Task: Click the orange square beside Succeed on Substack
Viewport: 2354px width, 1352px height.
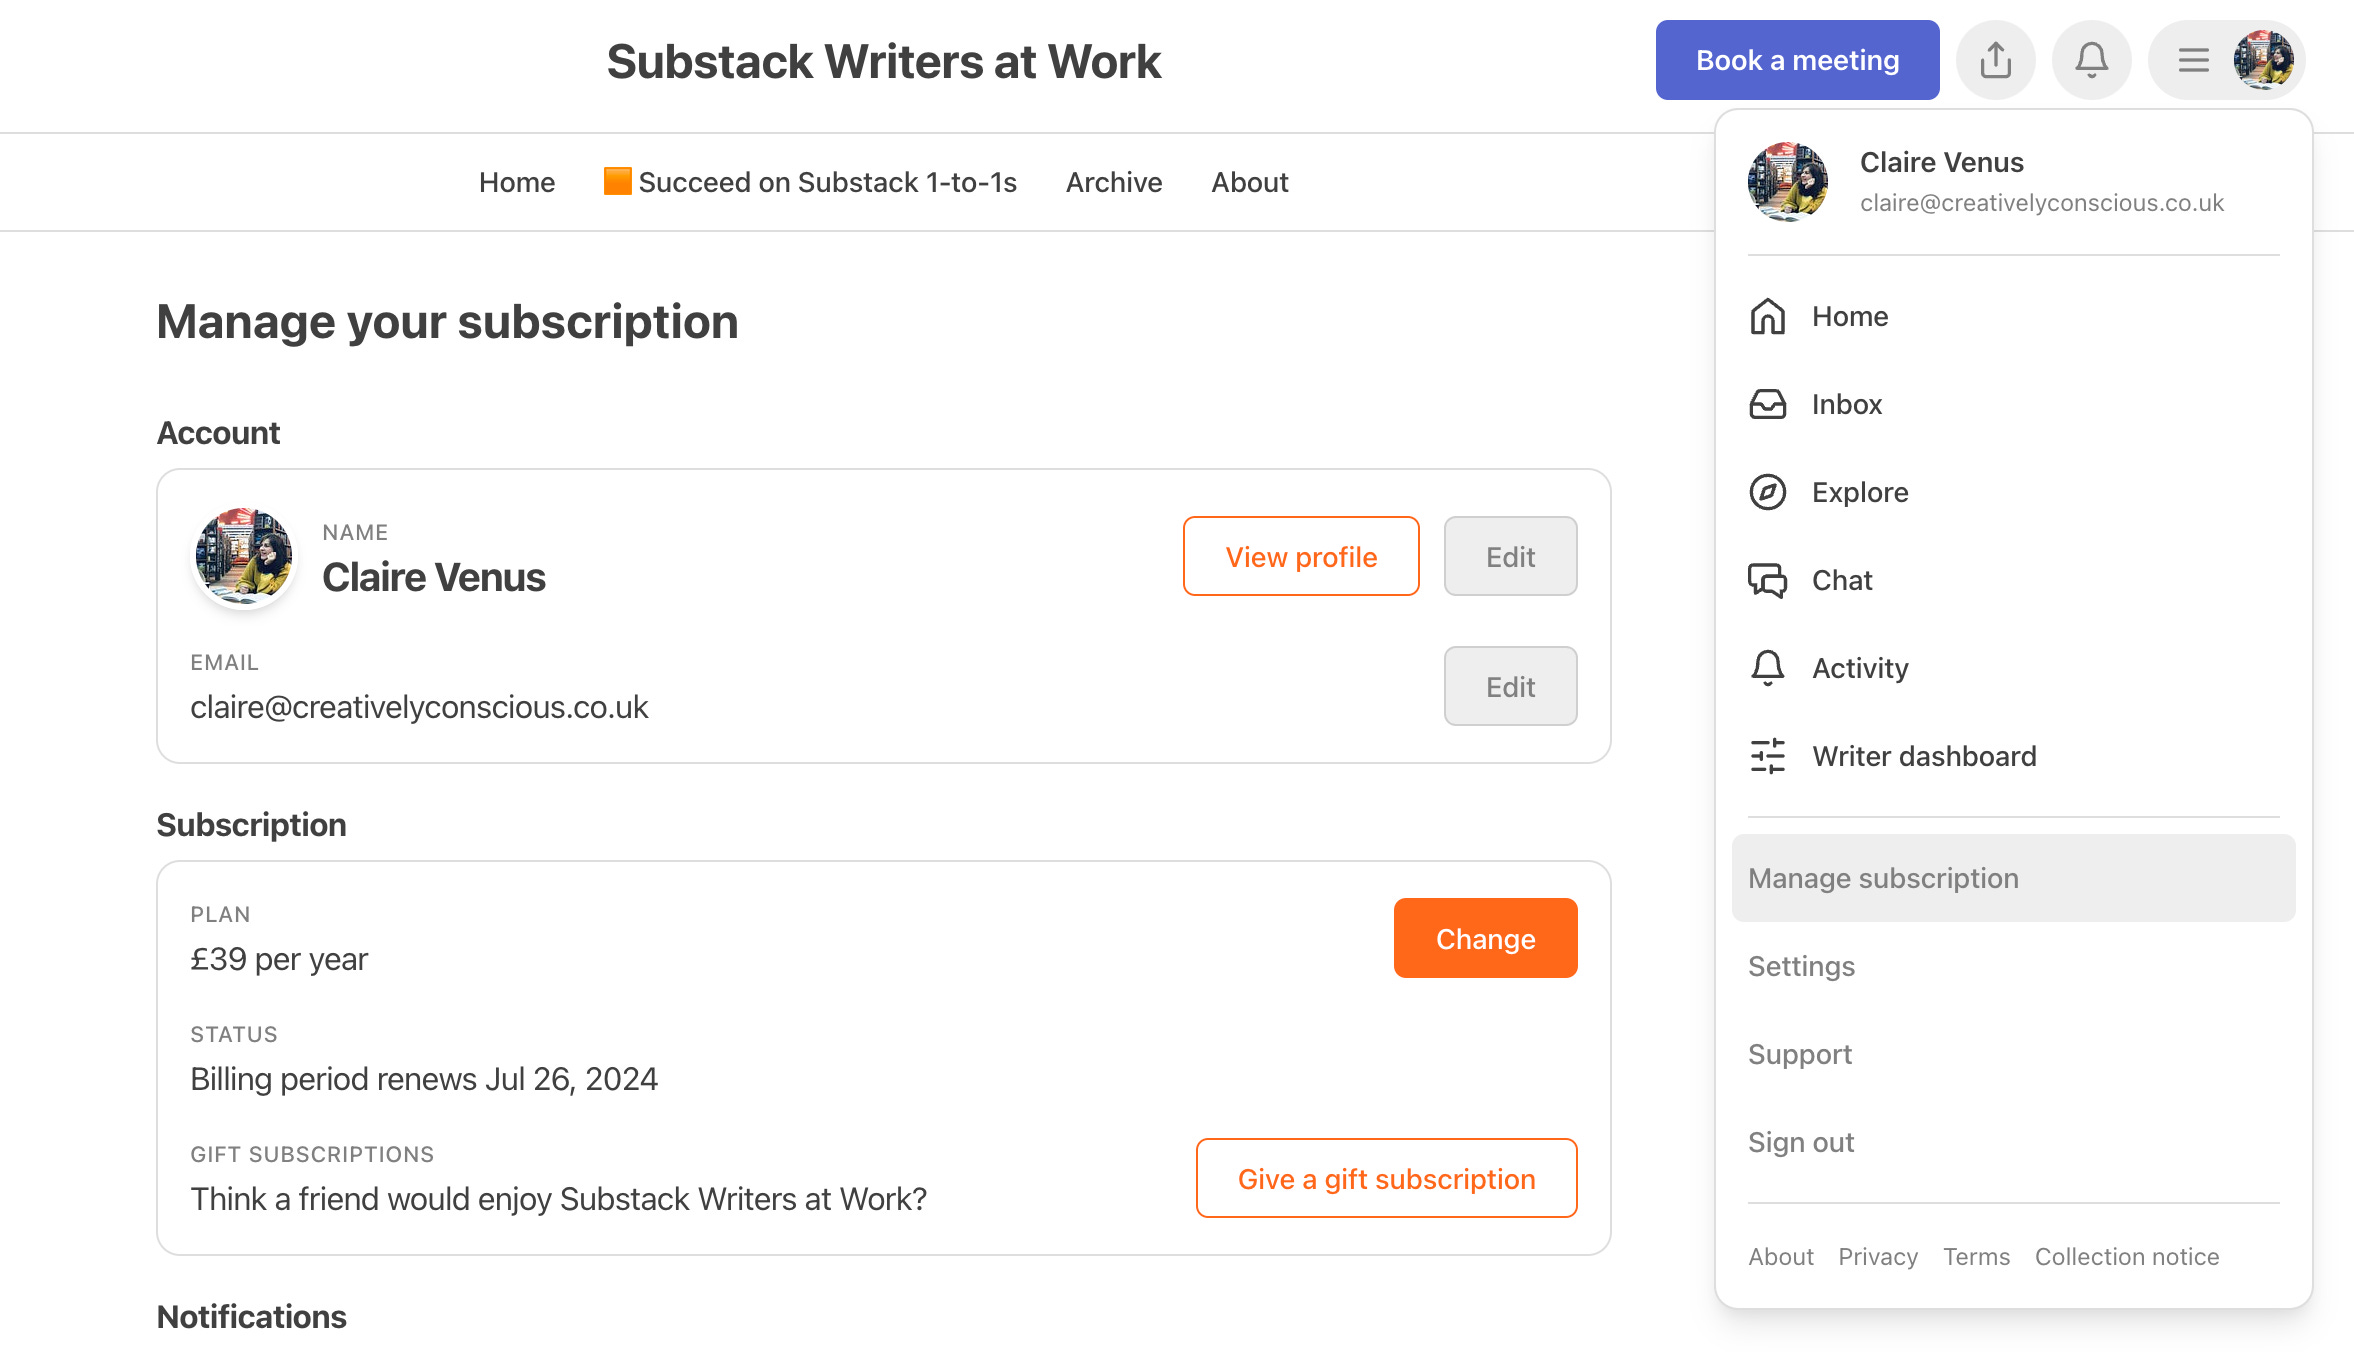Action: point(617,181)
